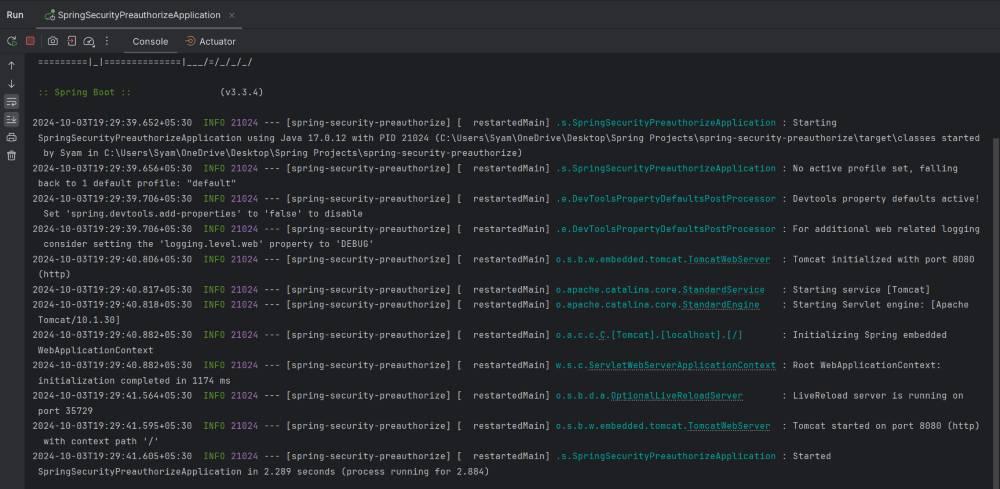Screen dimensions: 1000x489
Task: Click timestamp 2024-10-03T19:29:41.605+05:30
Action: pos(112,456)
